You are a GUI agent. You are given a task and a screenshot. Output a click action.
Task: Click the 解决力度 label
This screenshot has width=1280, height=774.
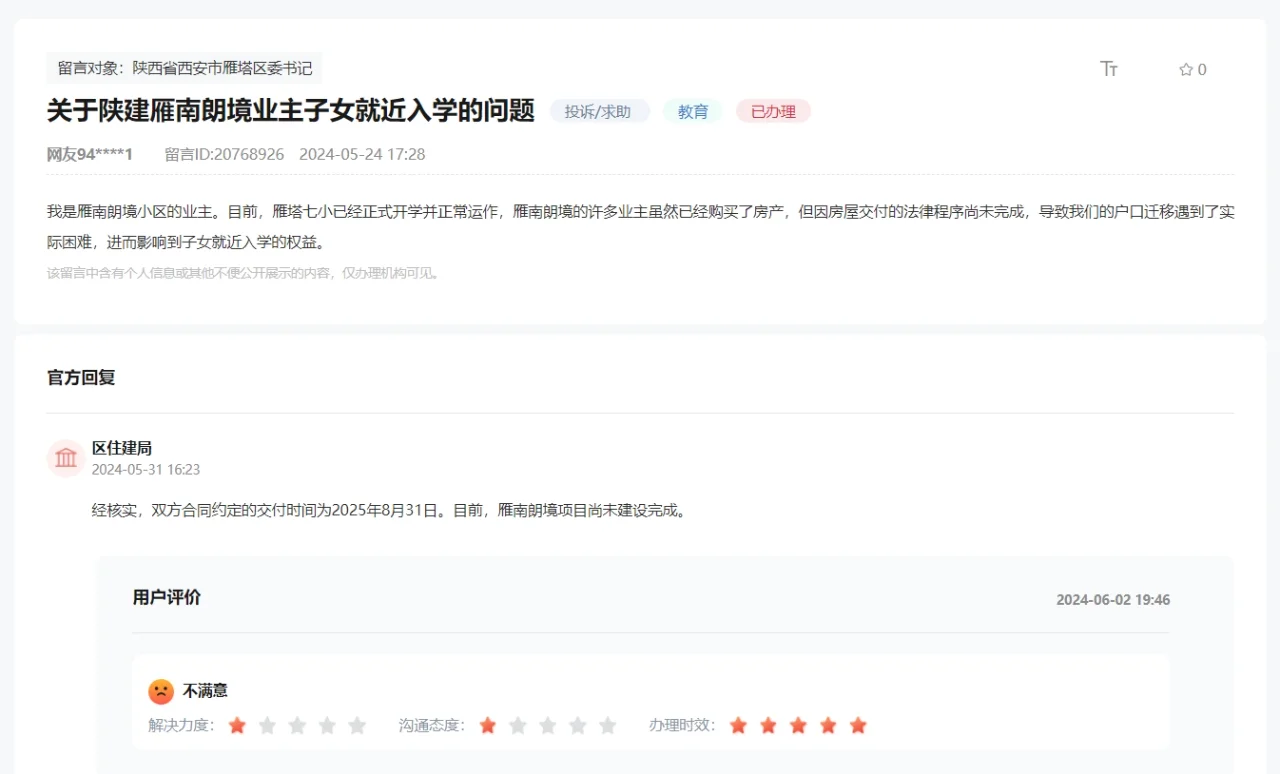click(181, 725)
